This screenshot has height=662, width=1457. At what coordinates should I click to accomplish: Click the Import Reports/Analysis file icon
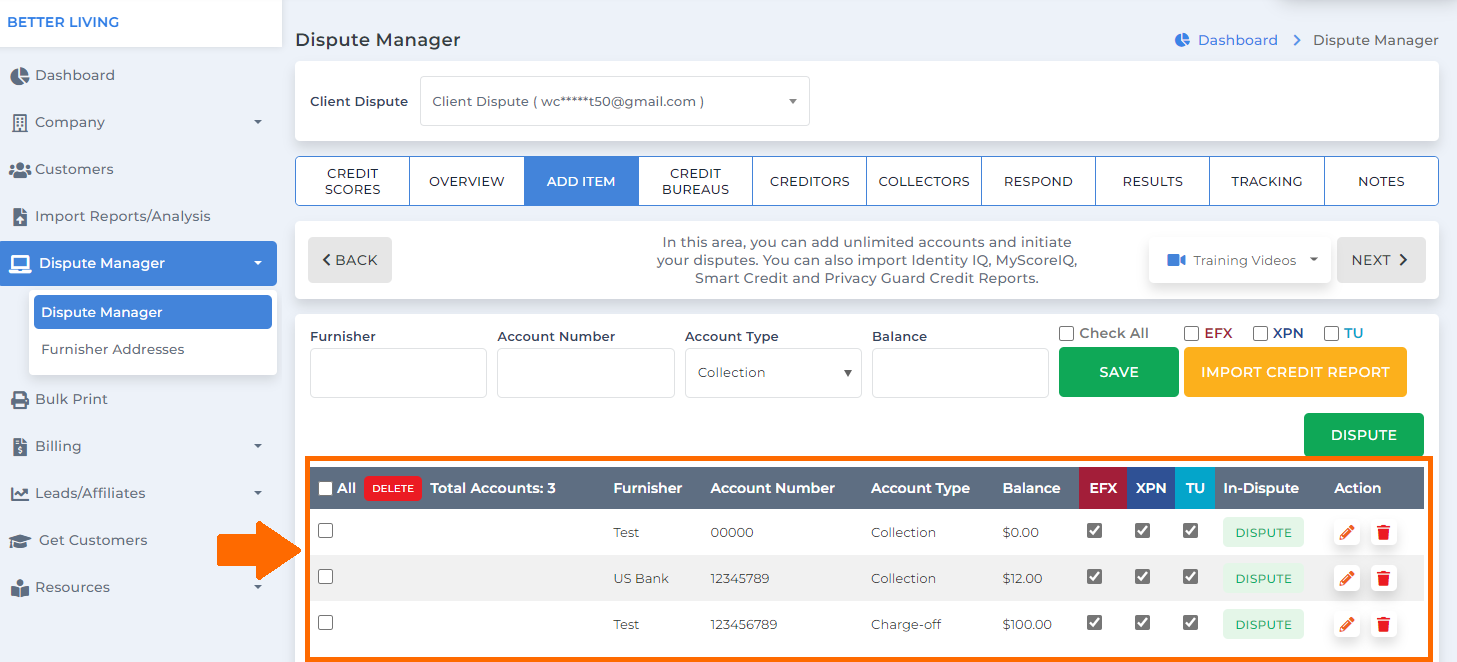point(19,217)
